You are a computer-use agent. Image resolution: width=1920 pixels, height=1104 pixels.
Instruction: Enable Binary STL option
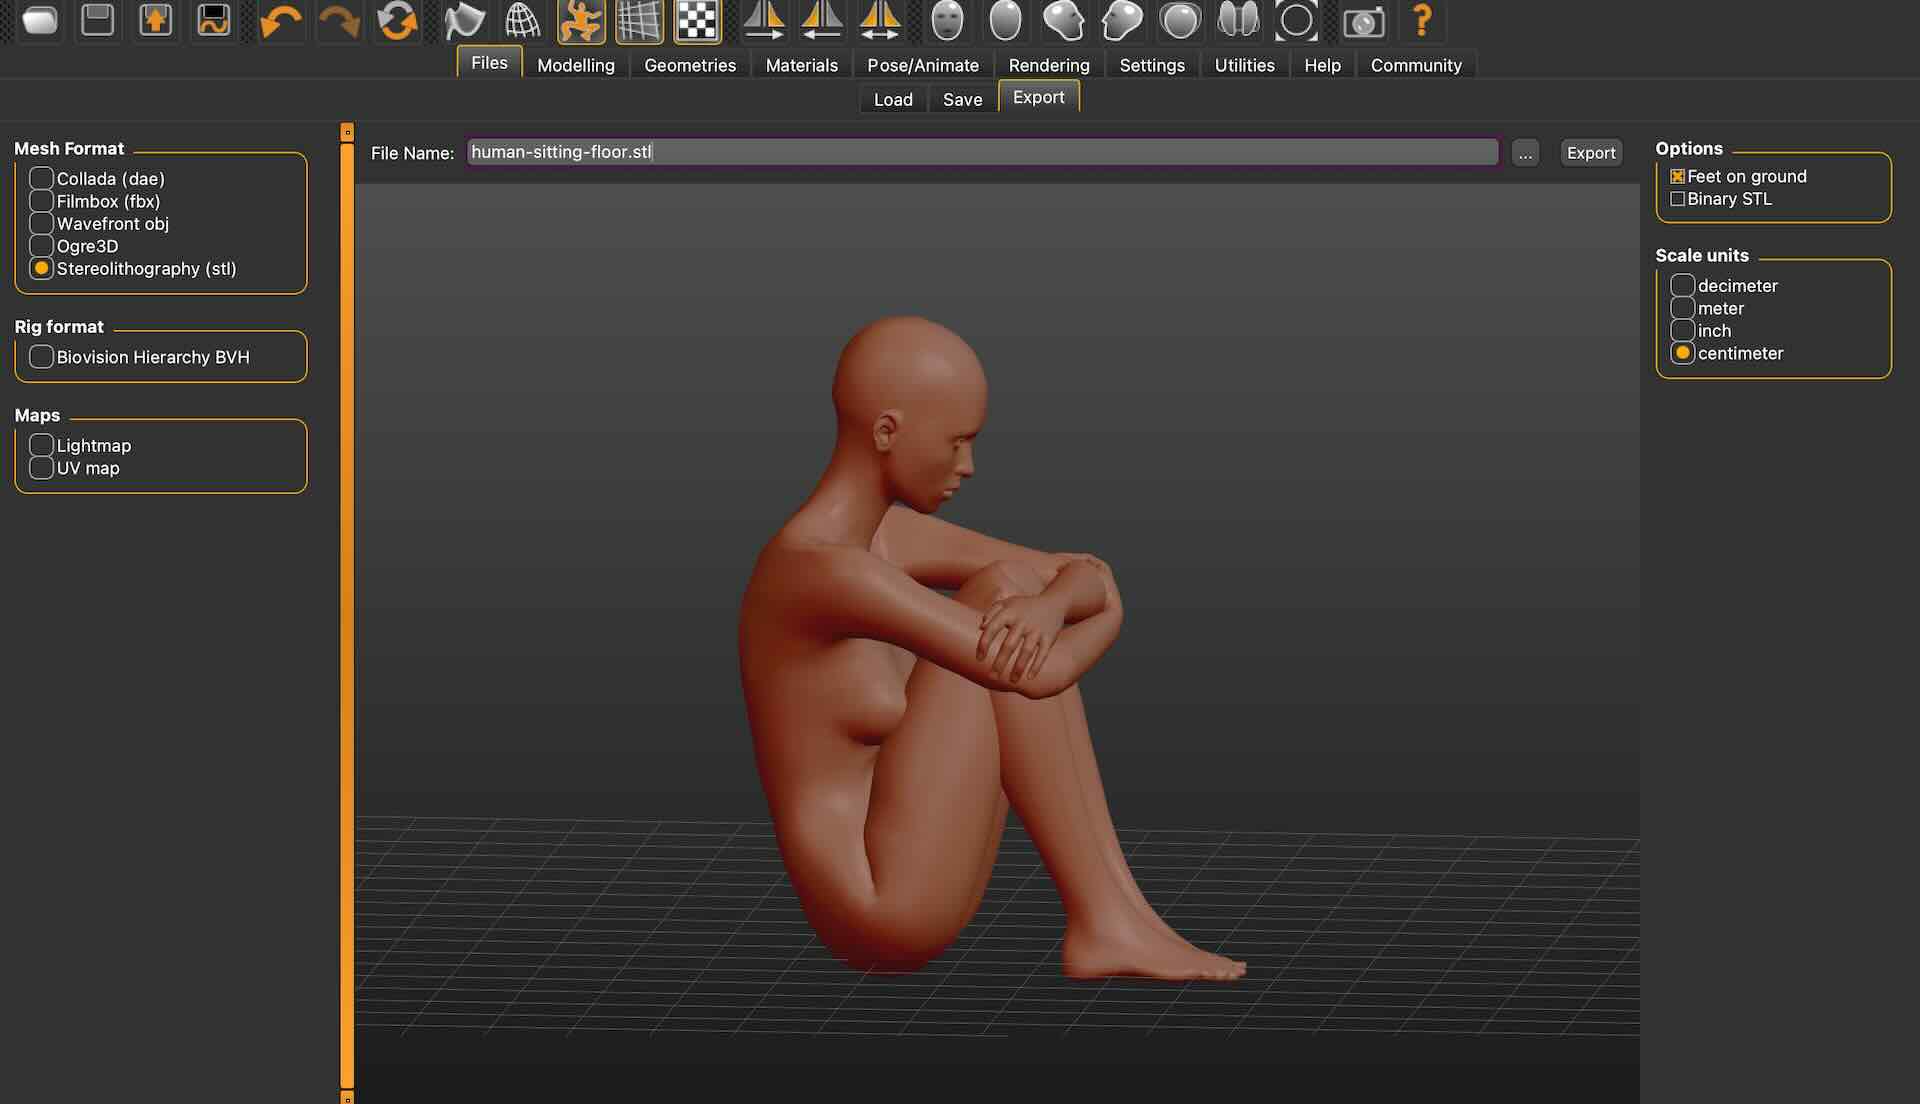tap(1678, 199)
